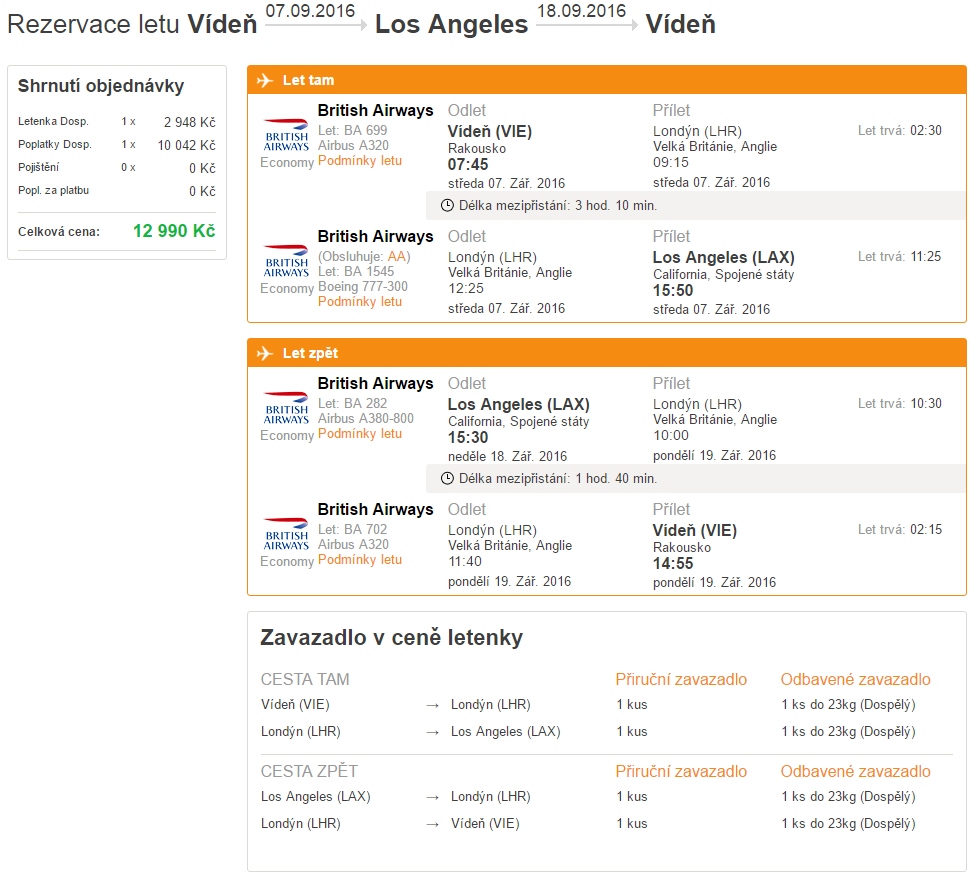Open Podmínky letu for flight BA 699

pyautogui.click(x=360, y=161)
